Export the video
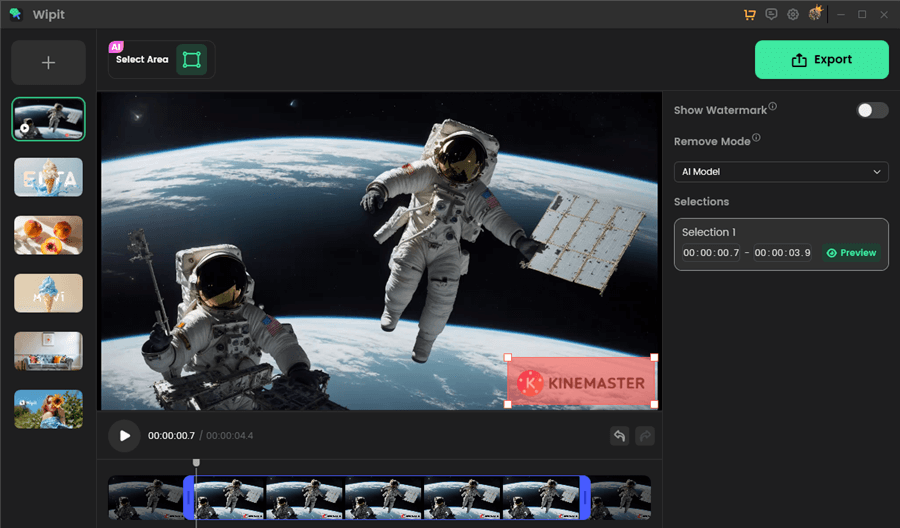900x528 pixels. (821, 60)
